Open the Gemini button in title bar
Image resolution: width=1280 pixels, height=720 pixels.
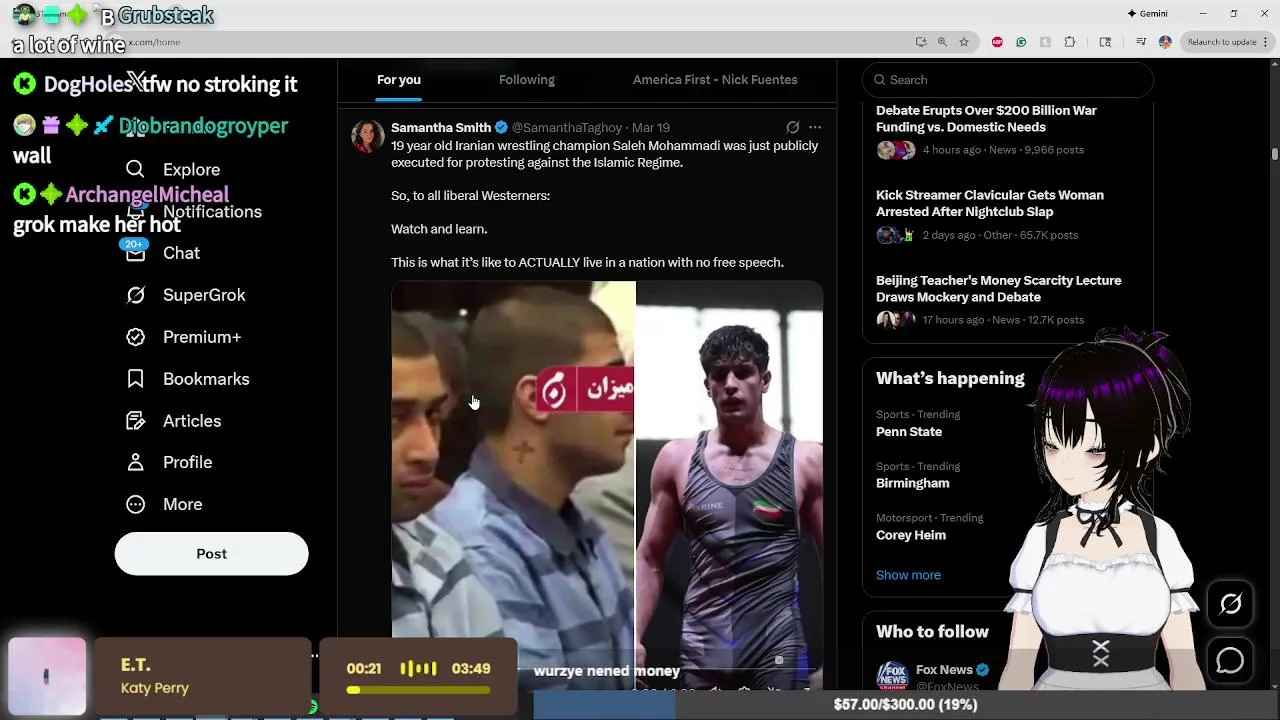[x=1147, y=14]
